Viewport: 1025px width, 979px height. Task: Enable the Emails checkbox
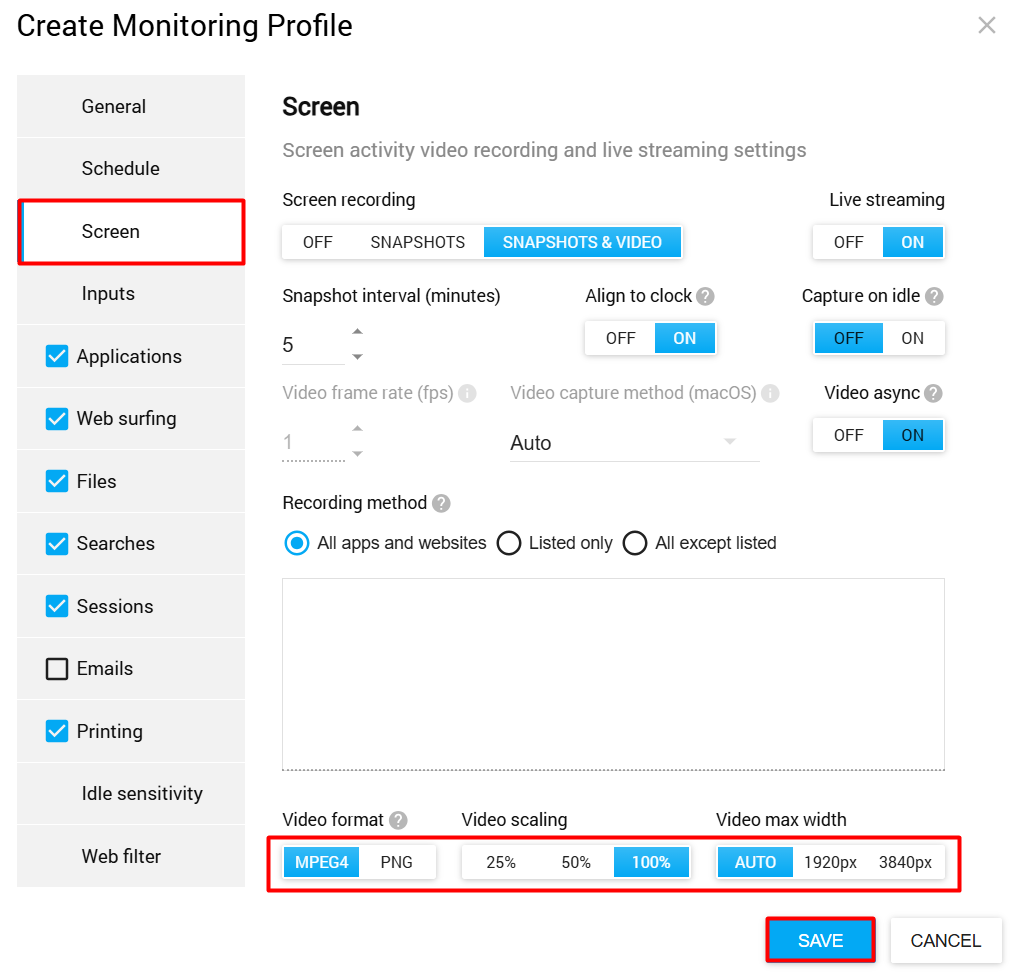coord(57,669)
